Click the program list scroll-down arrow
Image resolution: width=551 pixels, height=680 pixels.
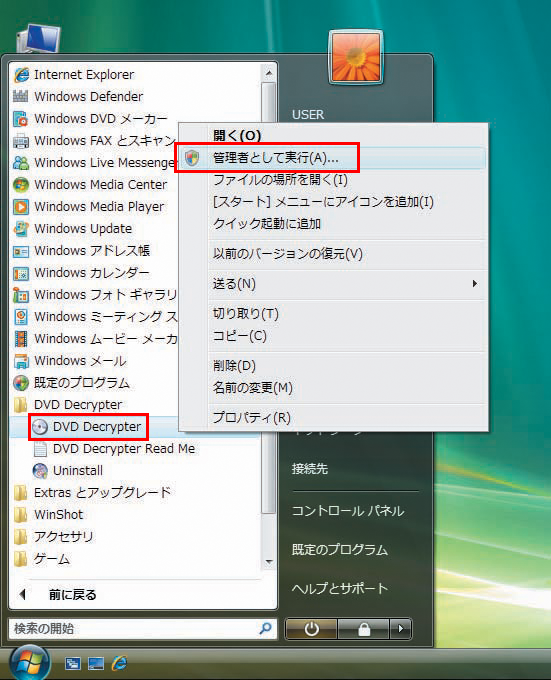coord(269,562)
